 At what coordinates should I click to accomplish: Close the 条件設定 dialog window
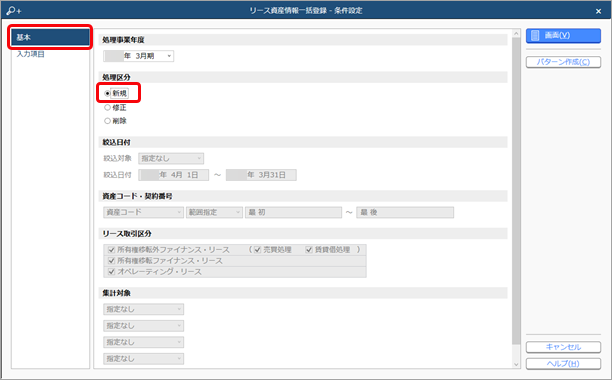click(598, 11)
